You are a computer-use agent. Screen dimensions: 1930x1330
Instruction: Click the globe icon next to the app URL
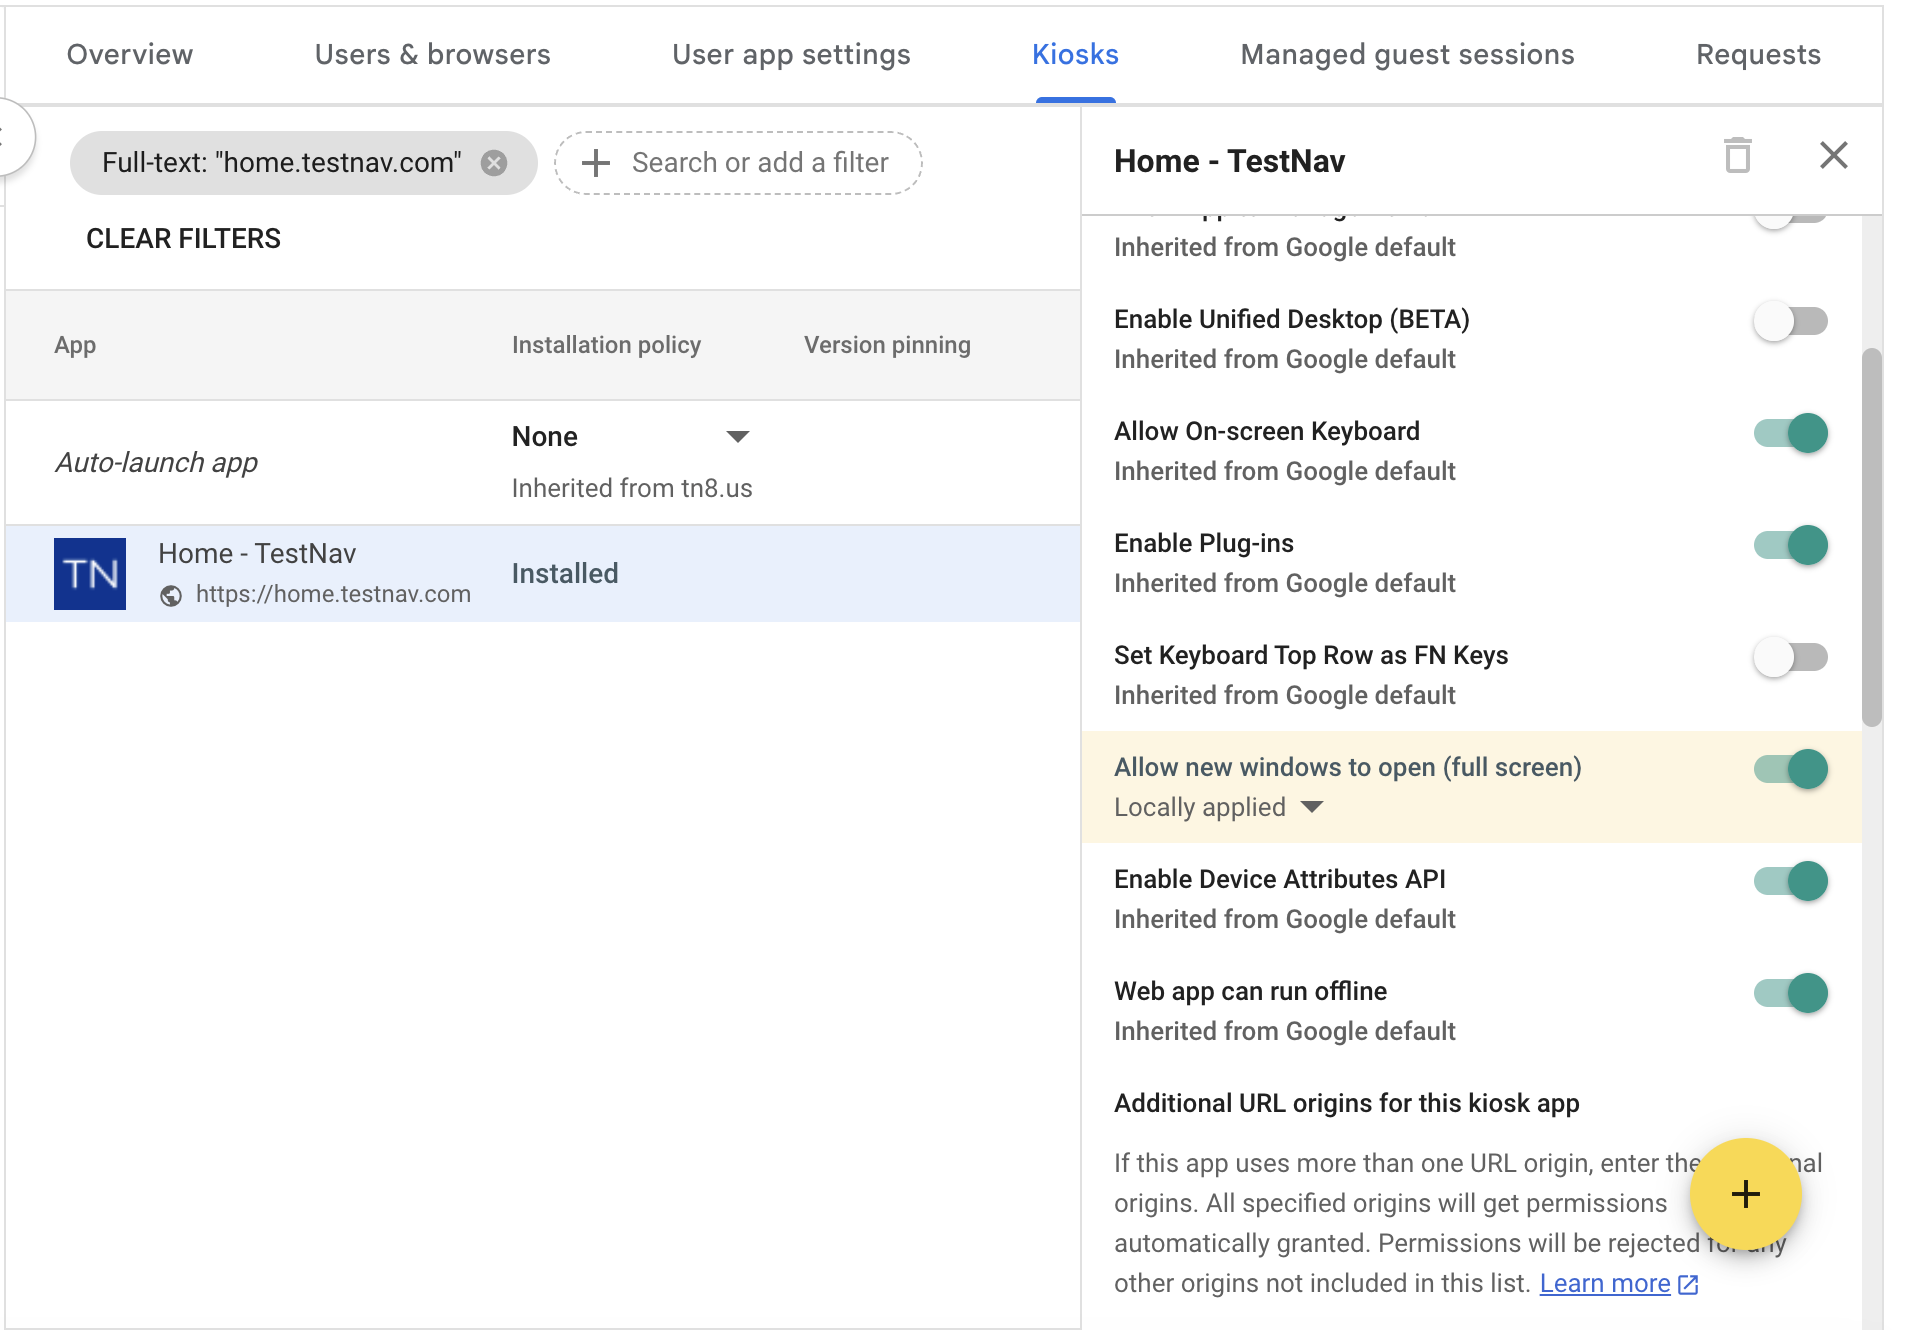point(172,593)
